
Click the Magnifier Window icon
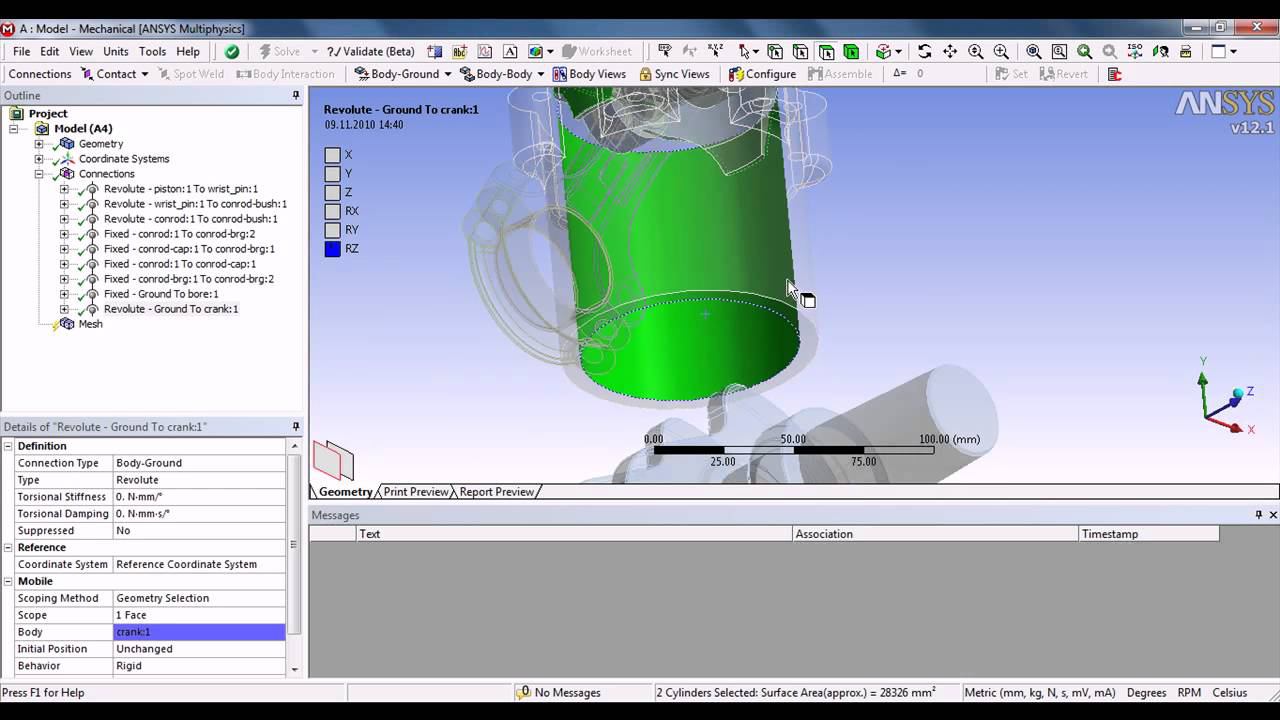1059,51
